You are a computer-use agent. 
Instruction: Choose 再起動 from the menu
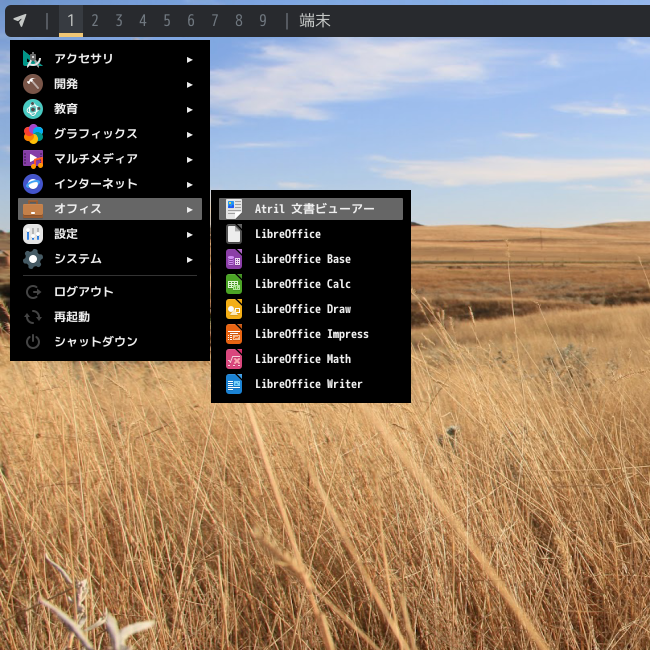coord(110,317)
